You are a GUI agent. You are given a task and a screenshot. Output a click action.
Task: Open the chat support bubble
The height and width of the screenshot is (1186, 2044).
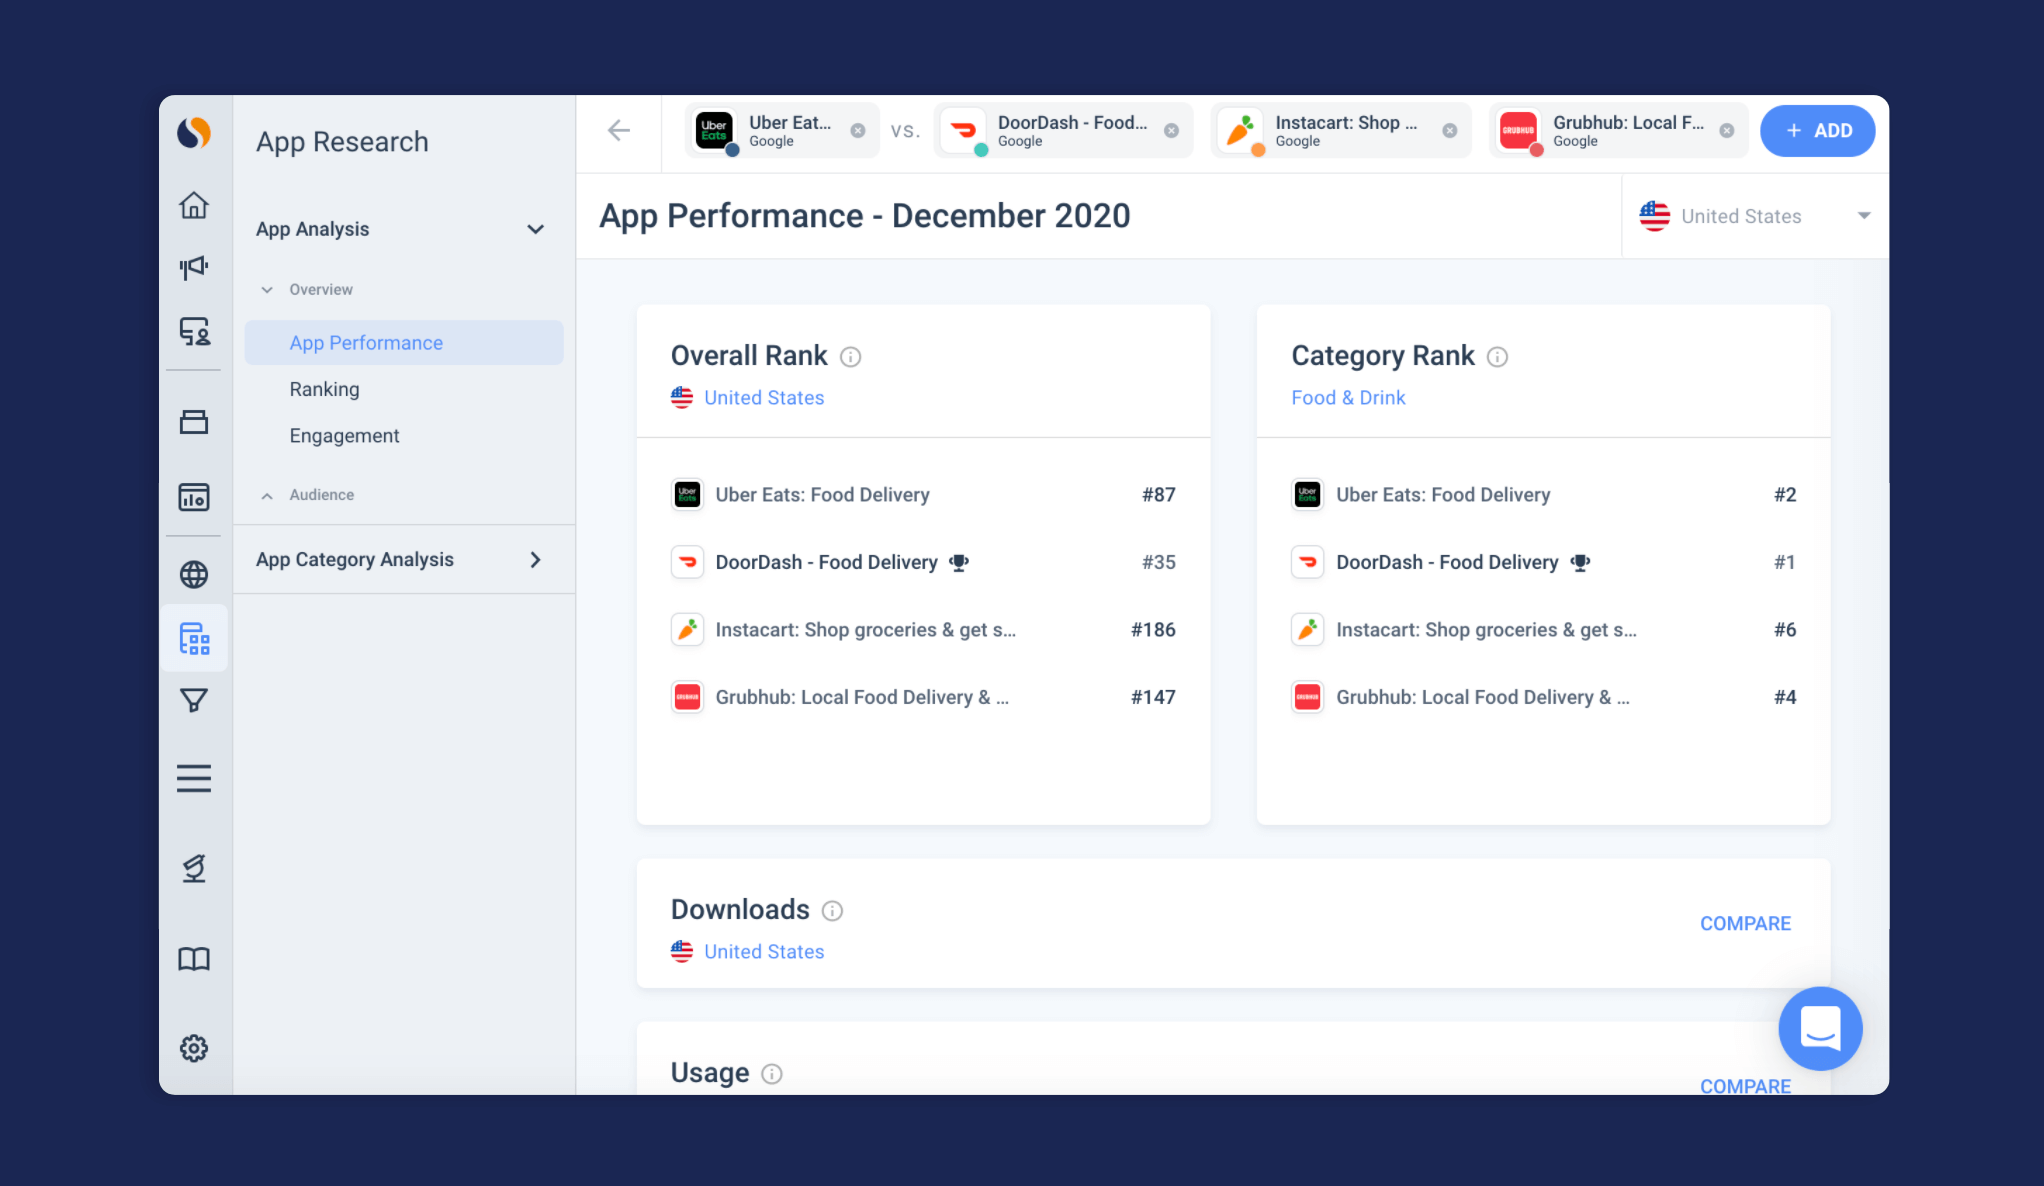1820,1028
